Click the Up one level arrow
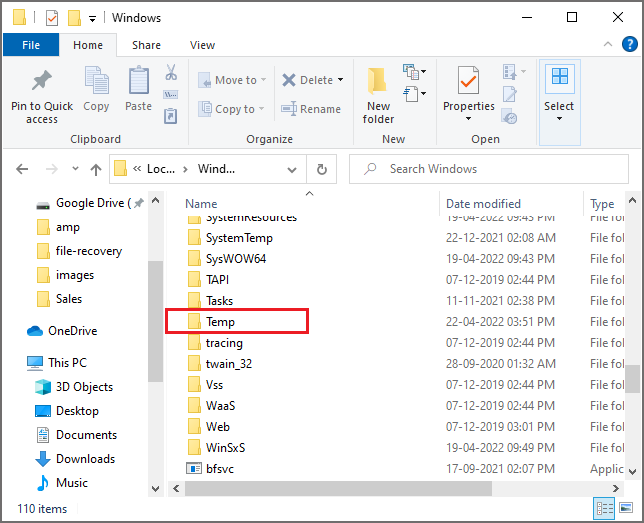Image resolution: width=644 pixels, height=523 pixels. (96, 169)
